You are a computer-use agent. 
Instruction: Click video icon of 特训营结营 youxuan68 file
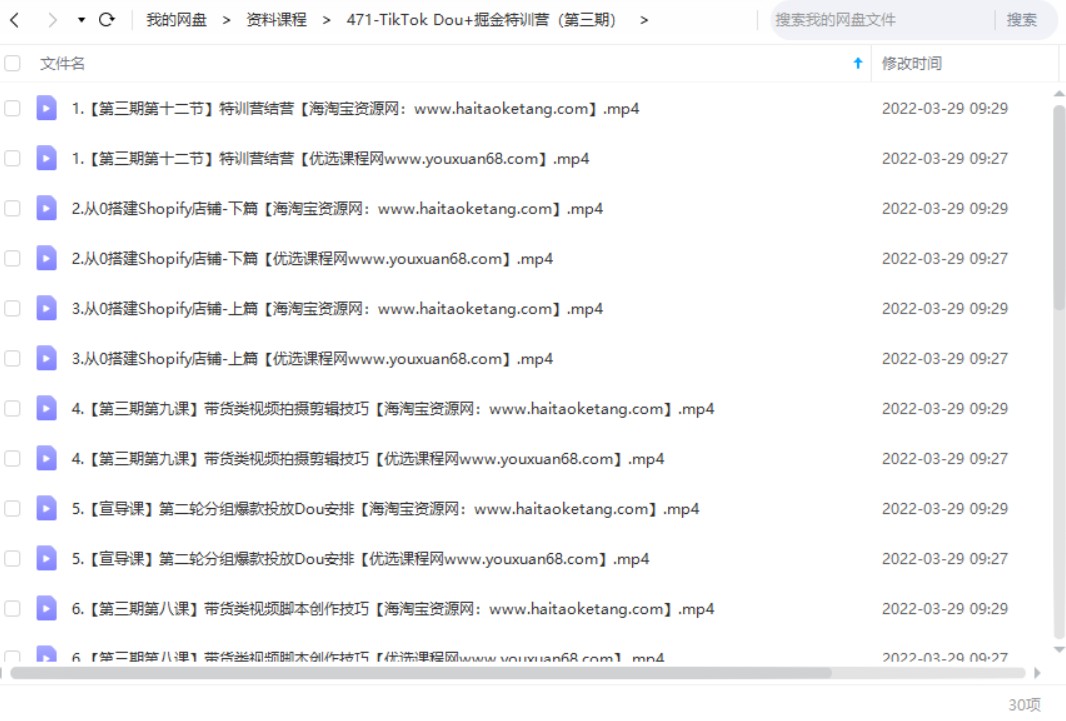coord(46,158)
